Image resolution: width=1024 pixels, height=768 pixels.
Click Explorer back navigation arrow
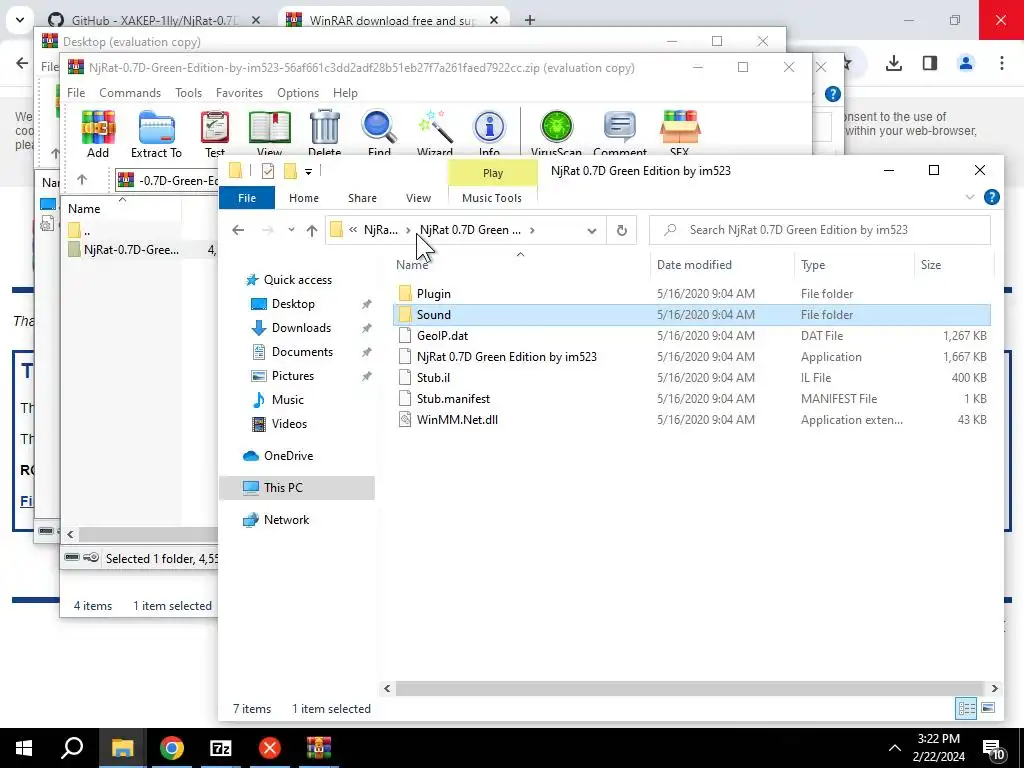(x=238, y=230)
